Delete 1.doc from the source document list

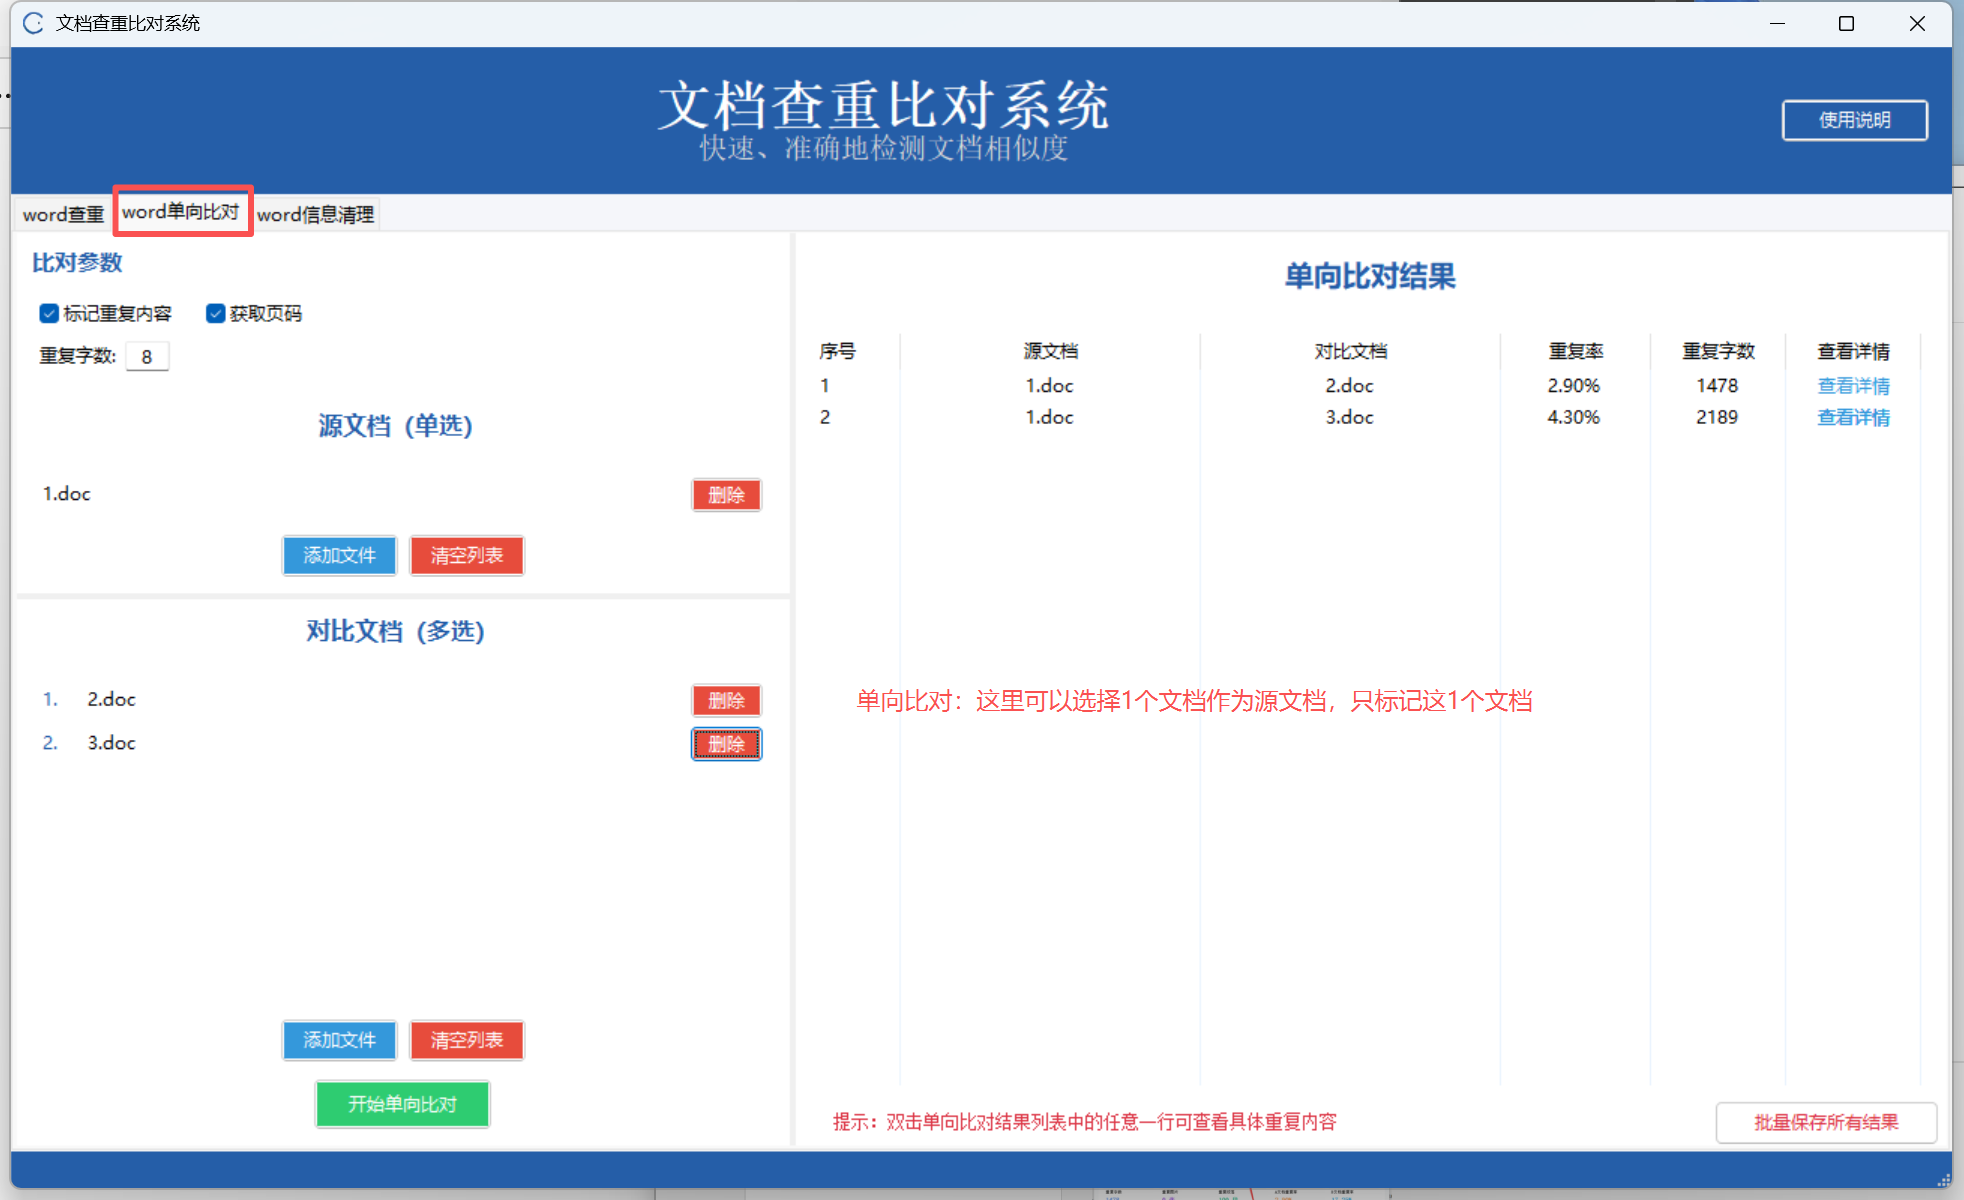point(726,495)
